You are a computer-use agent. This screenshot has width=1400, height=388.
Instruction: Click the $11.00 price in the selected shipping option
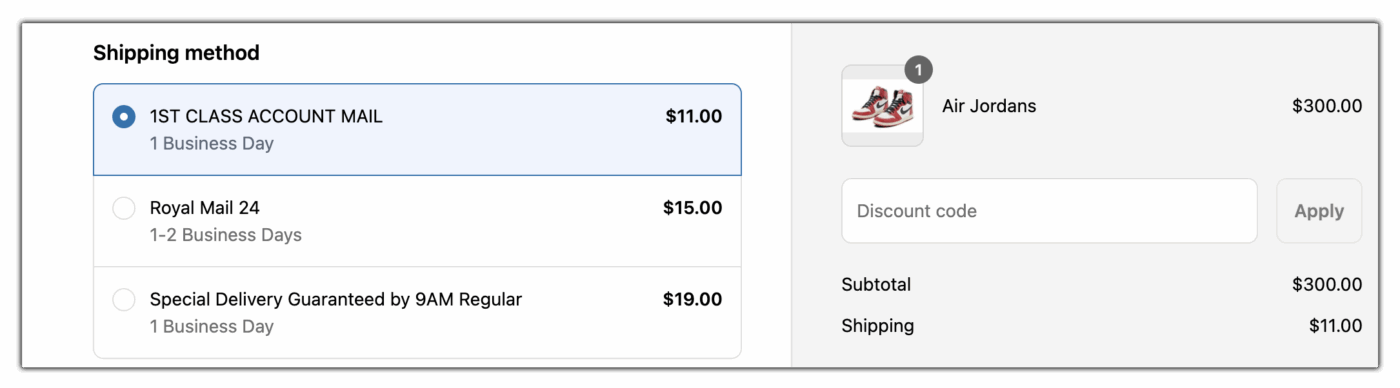[x=693, y=116]
